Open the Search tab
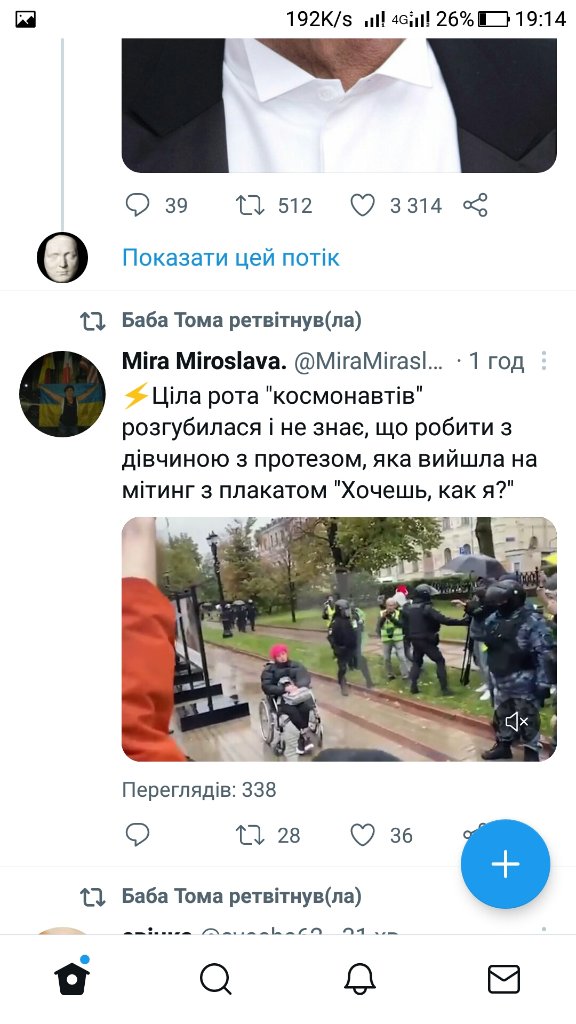Screen dimensions: 576x1024 pos(216,980)
